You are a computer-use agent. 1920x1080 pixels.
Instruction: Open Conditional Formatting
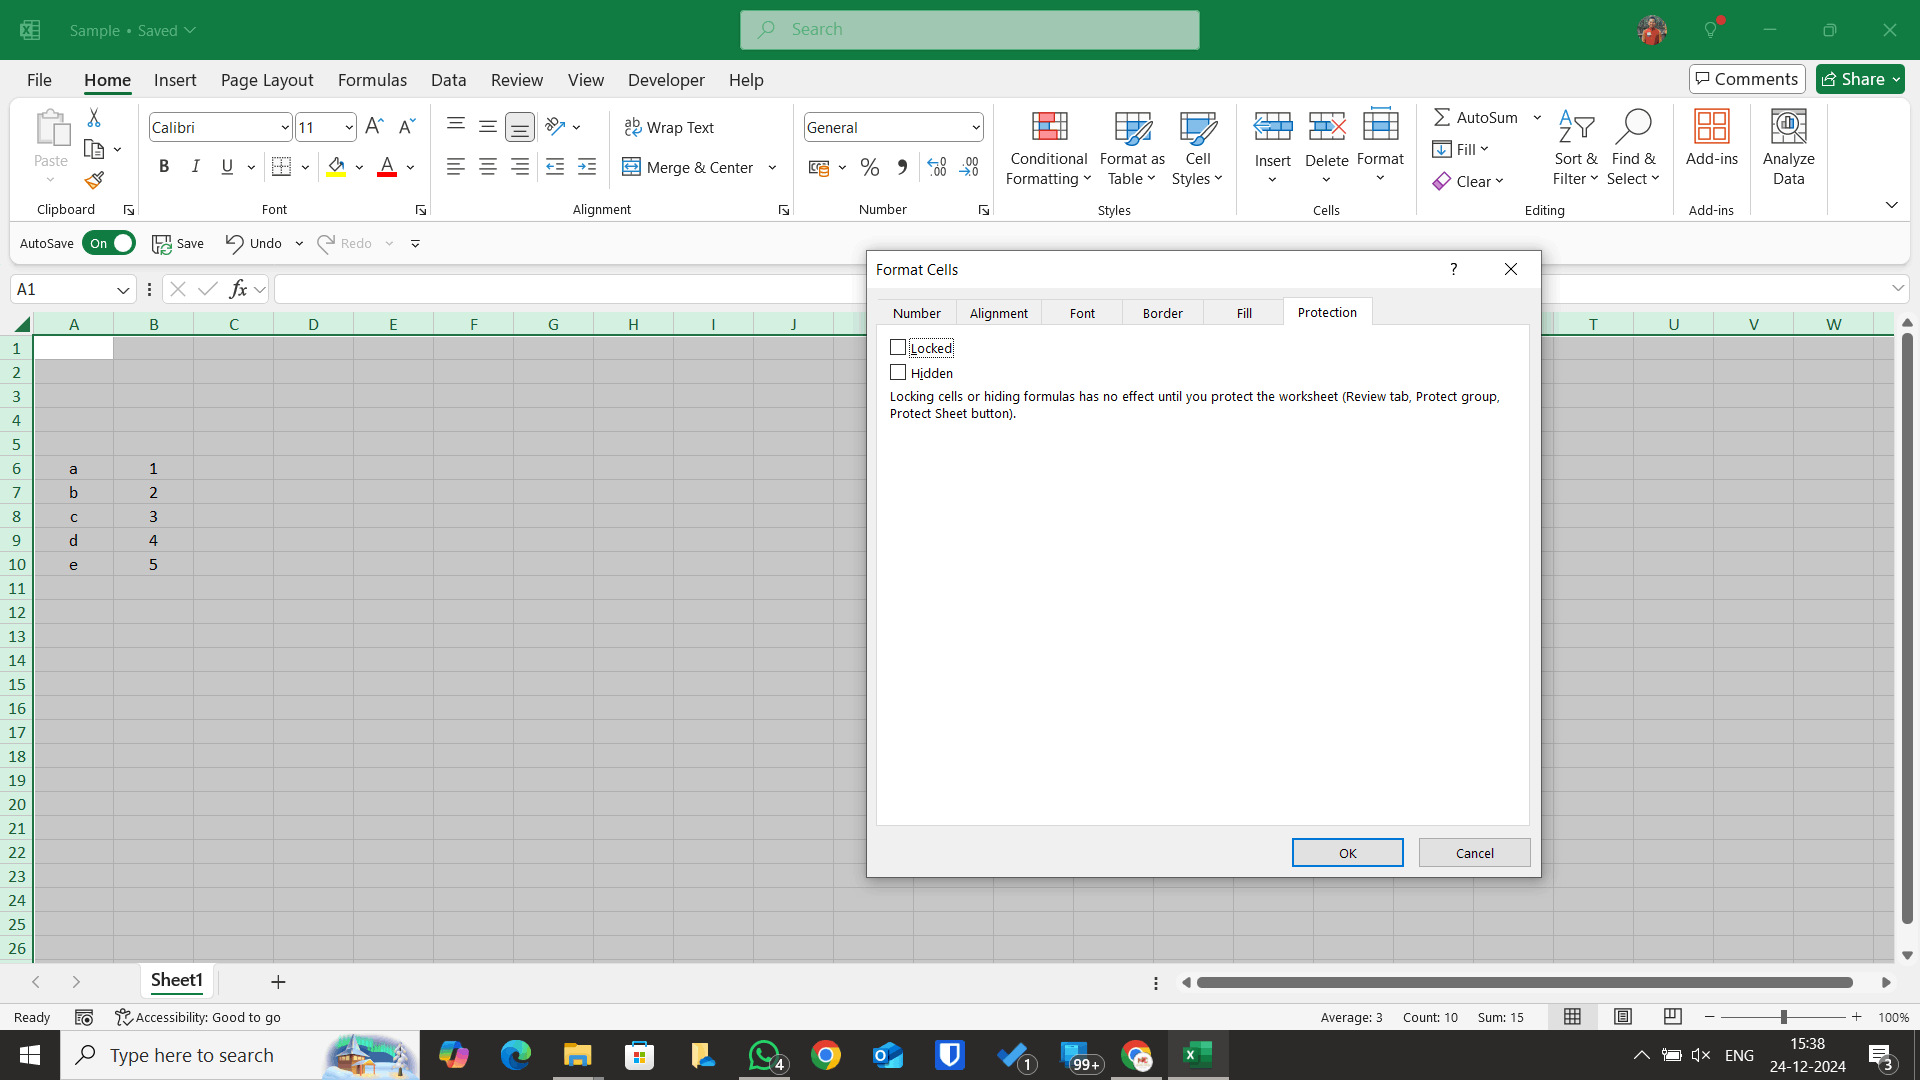point(1047,148)
